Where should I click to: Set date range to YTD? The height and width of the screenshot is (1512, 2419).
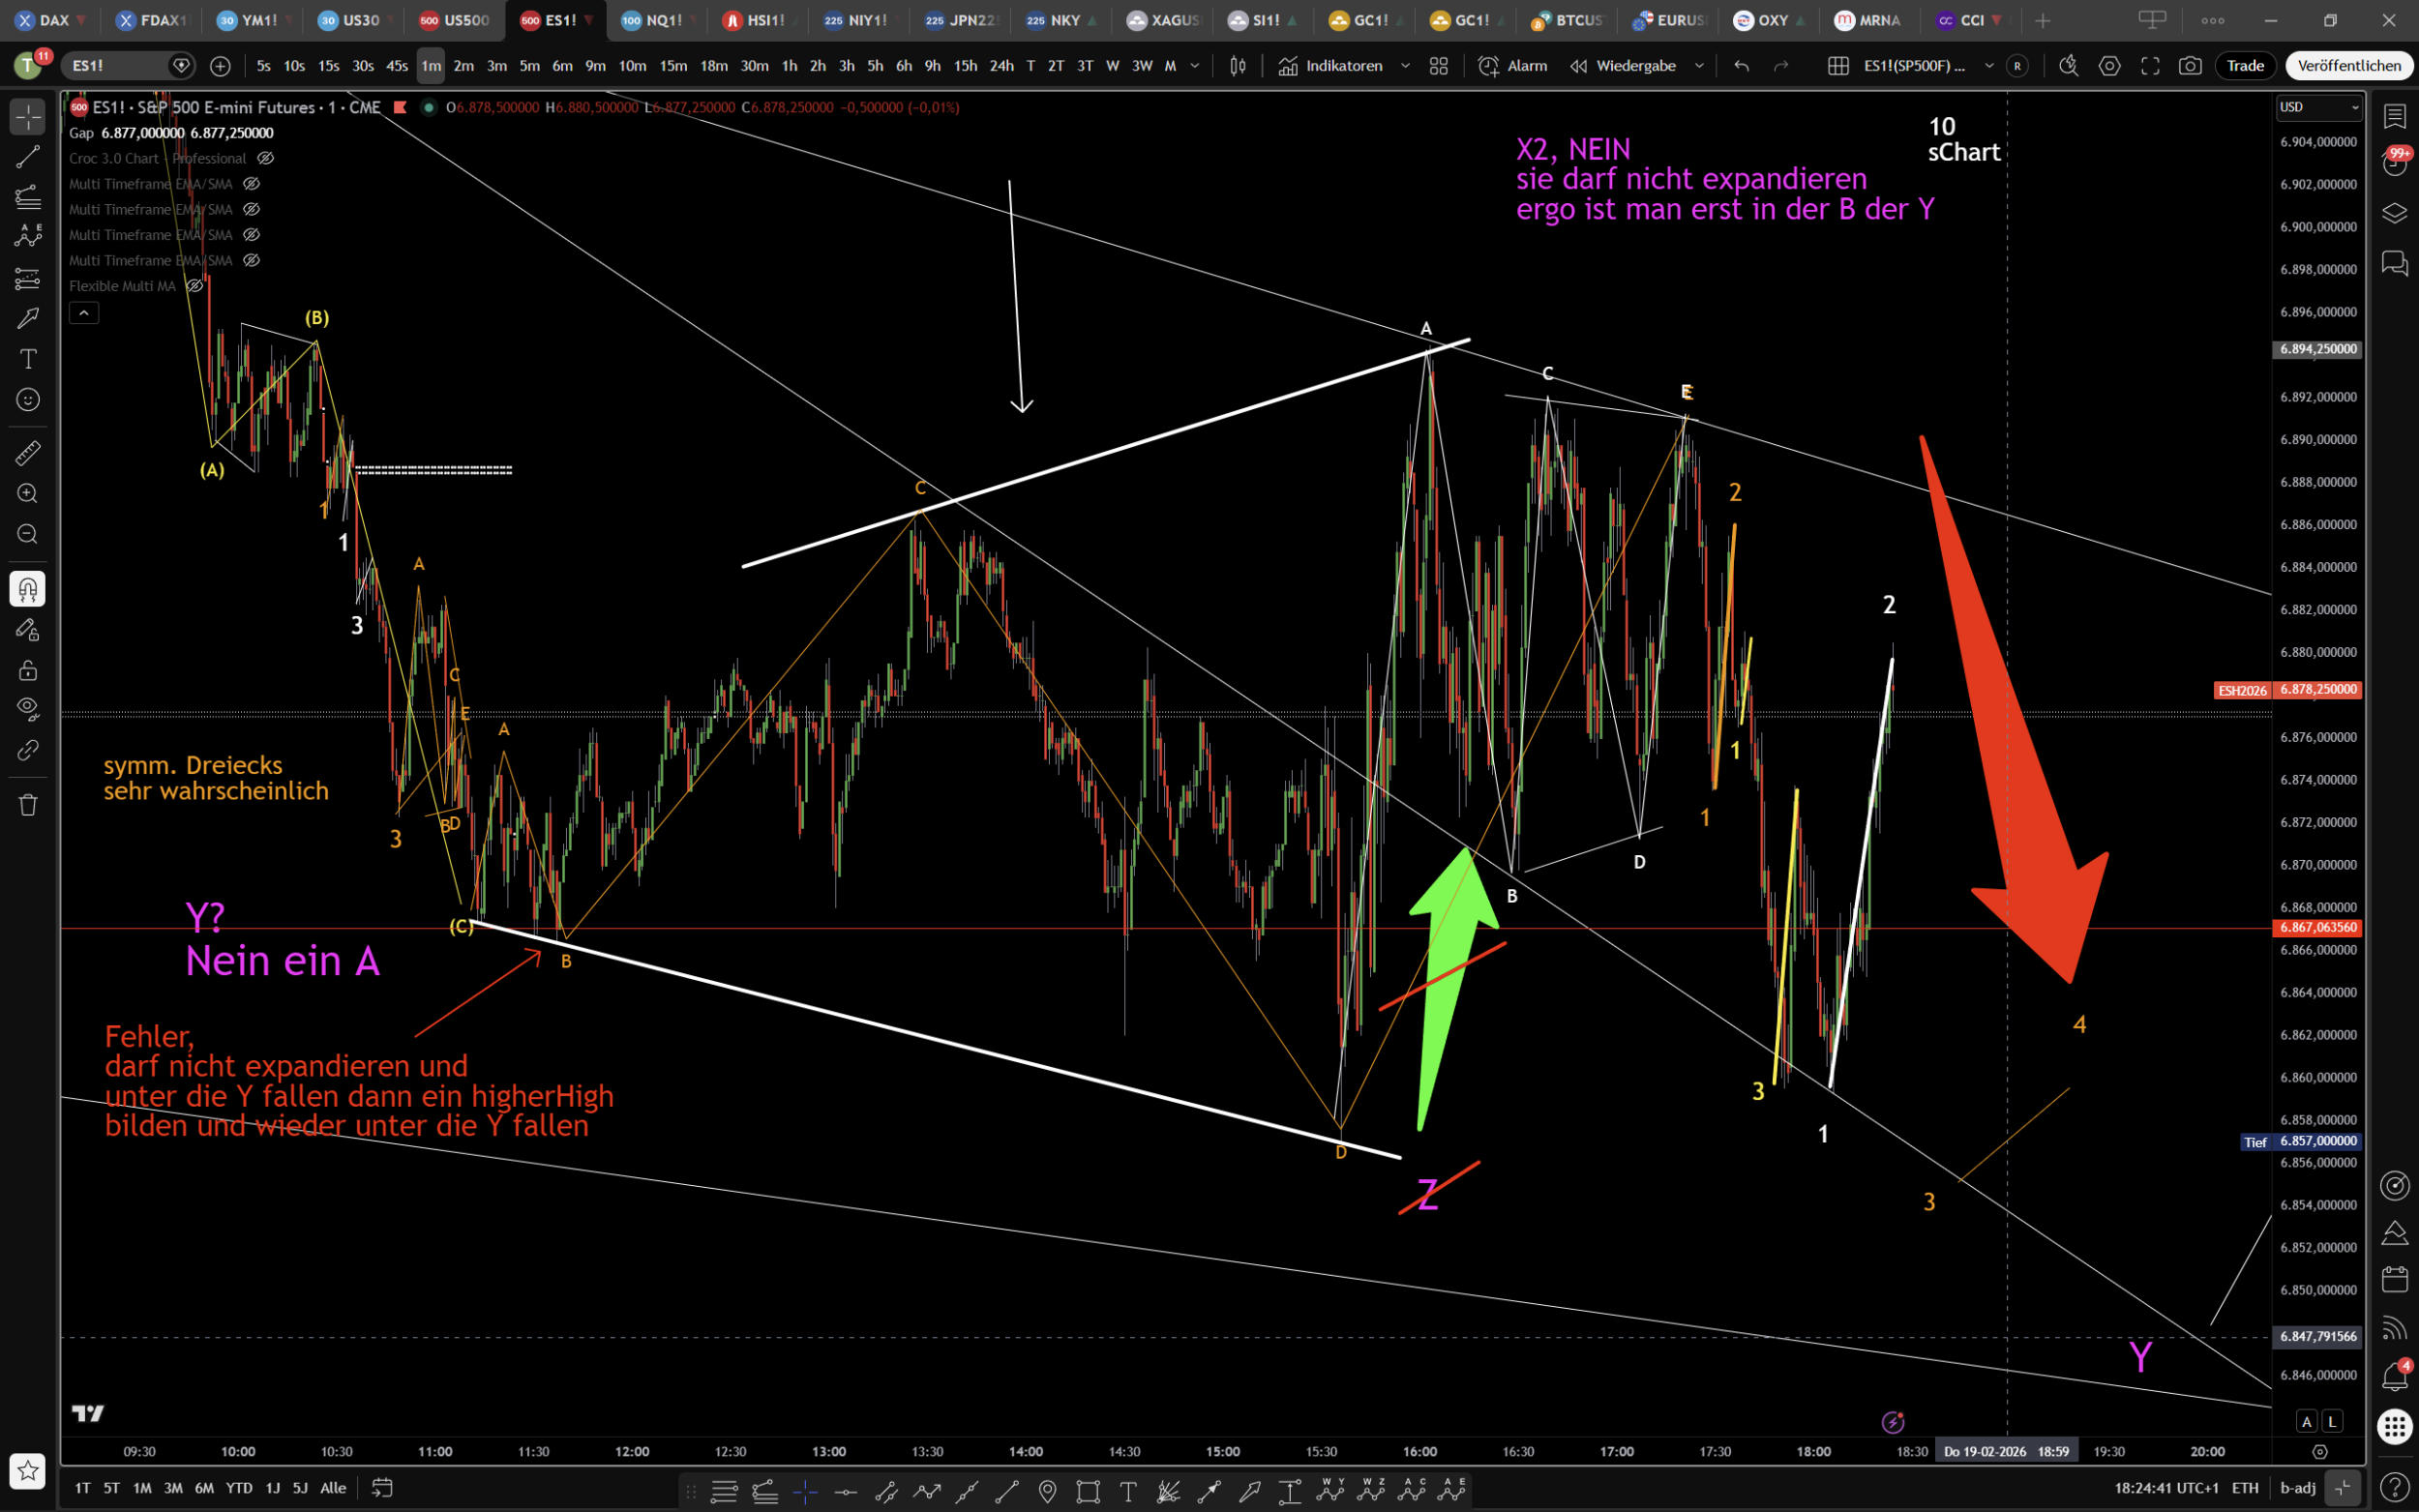tap(238, 1488)
